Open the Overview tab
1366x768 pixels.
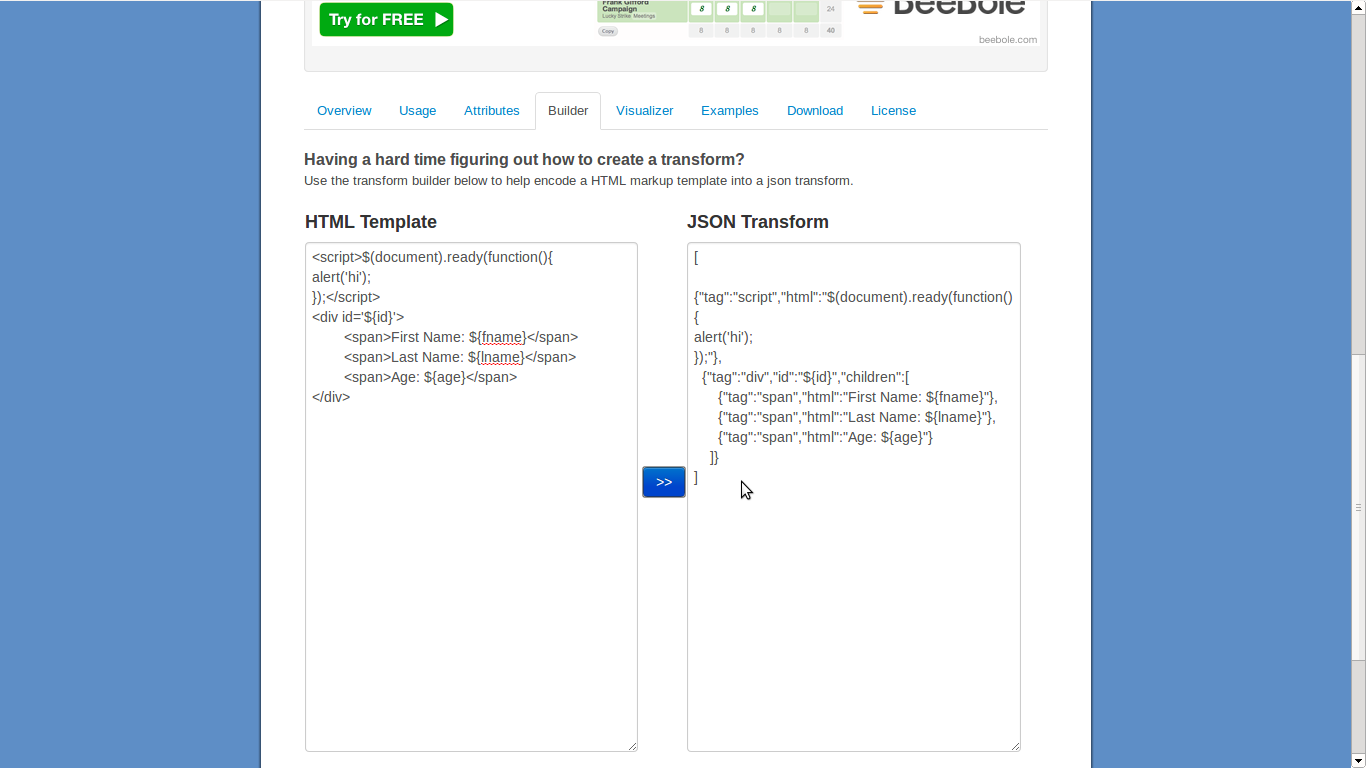(x=344, y=111)
